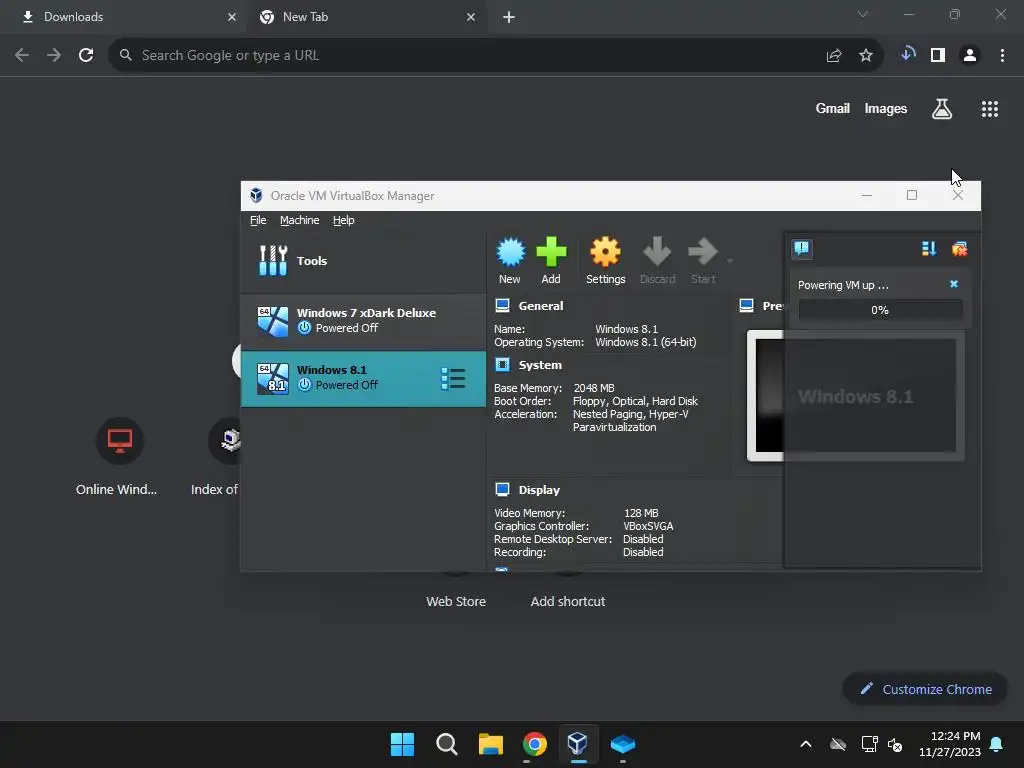Image resolution: width=1024 pixels, height=768 pixels.
Task: Open the Online Wind... shortcut
Action: [x=118, y=456]
